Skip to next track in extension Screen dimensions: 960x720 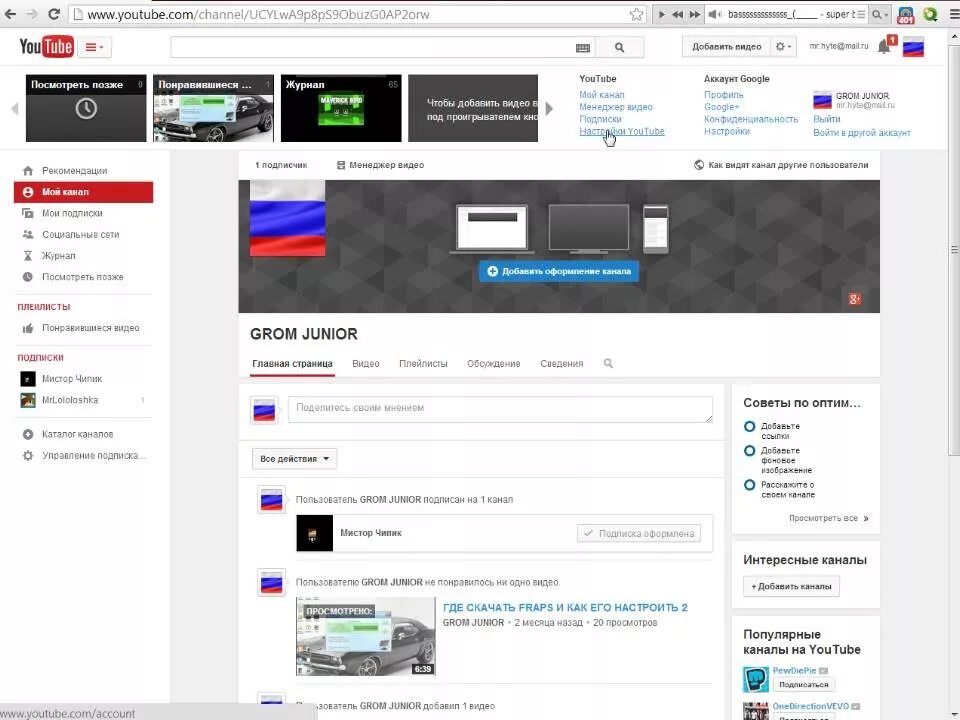point(694,14)
